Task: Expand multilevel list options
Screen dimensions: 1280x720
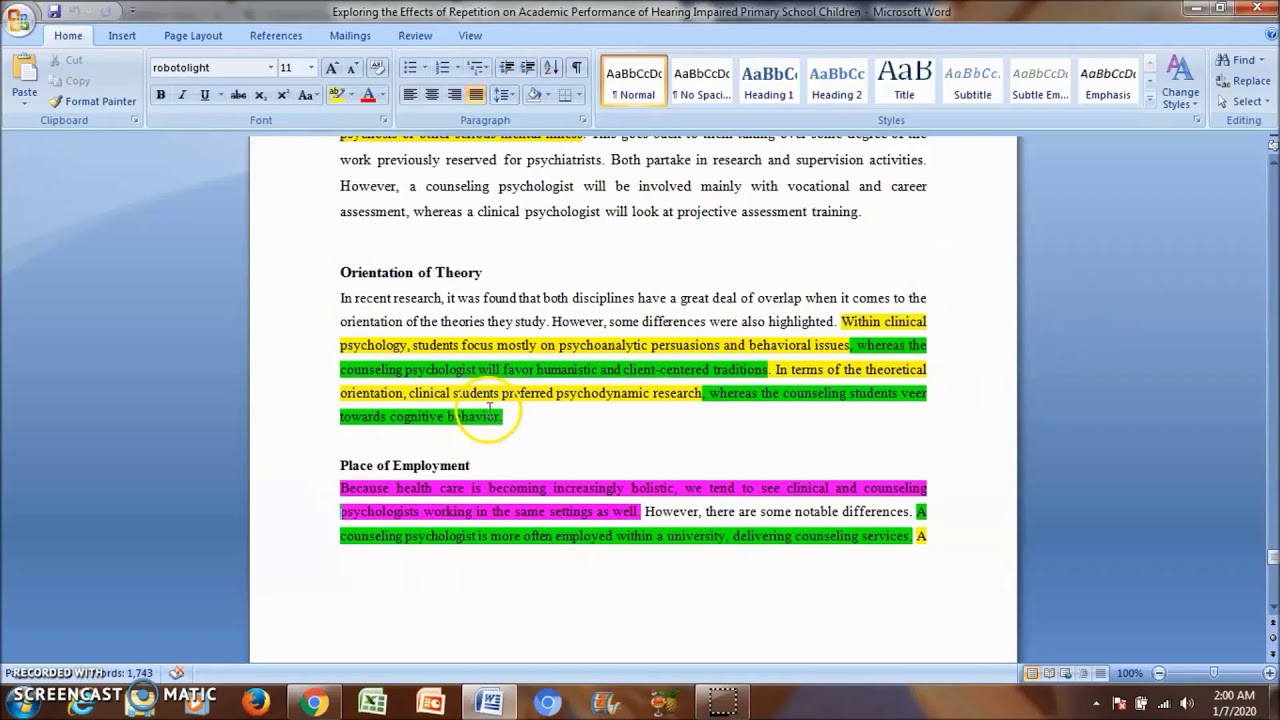Action: coord(487,68)
